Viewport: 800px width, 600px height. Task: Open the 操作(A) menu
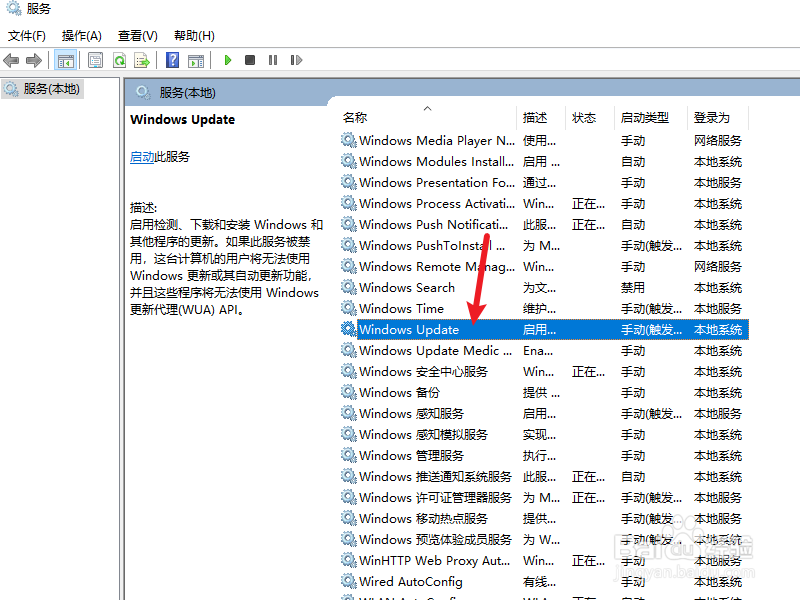pyautogui.click(x=80, y=35)
